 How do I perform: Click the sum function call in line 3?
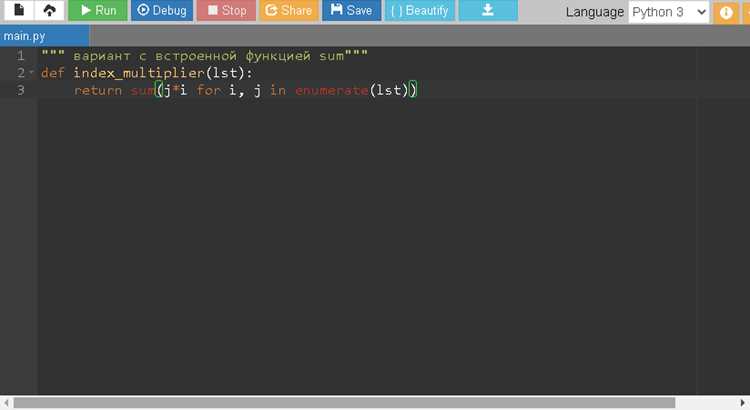[x=143, y=90]
